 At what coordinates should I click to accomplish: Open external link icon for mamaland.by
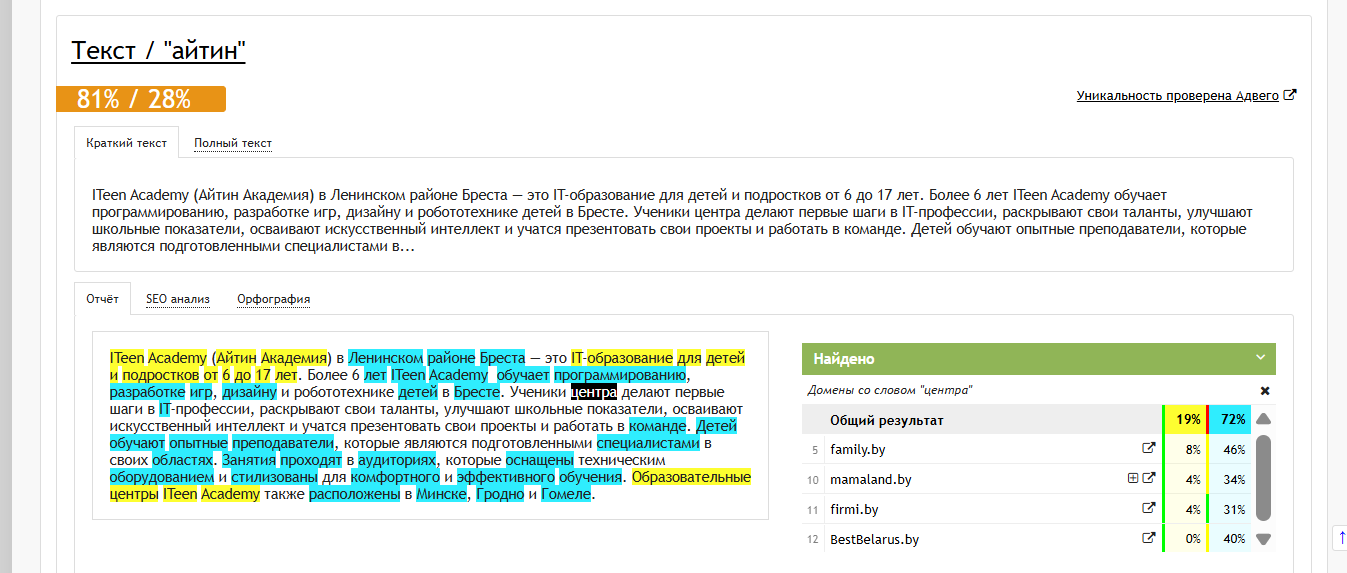[1149, 479]
